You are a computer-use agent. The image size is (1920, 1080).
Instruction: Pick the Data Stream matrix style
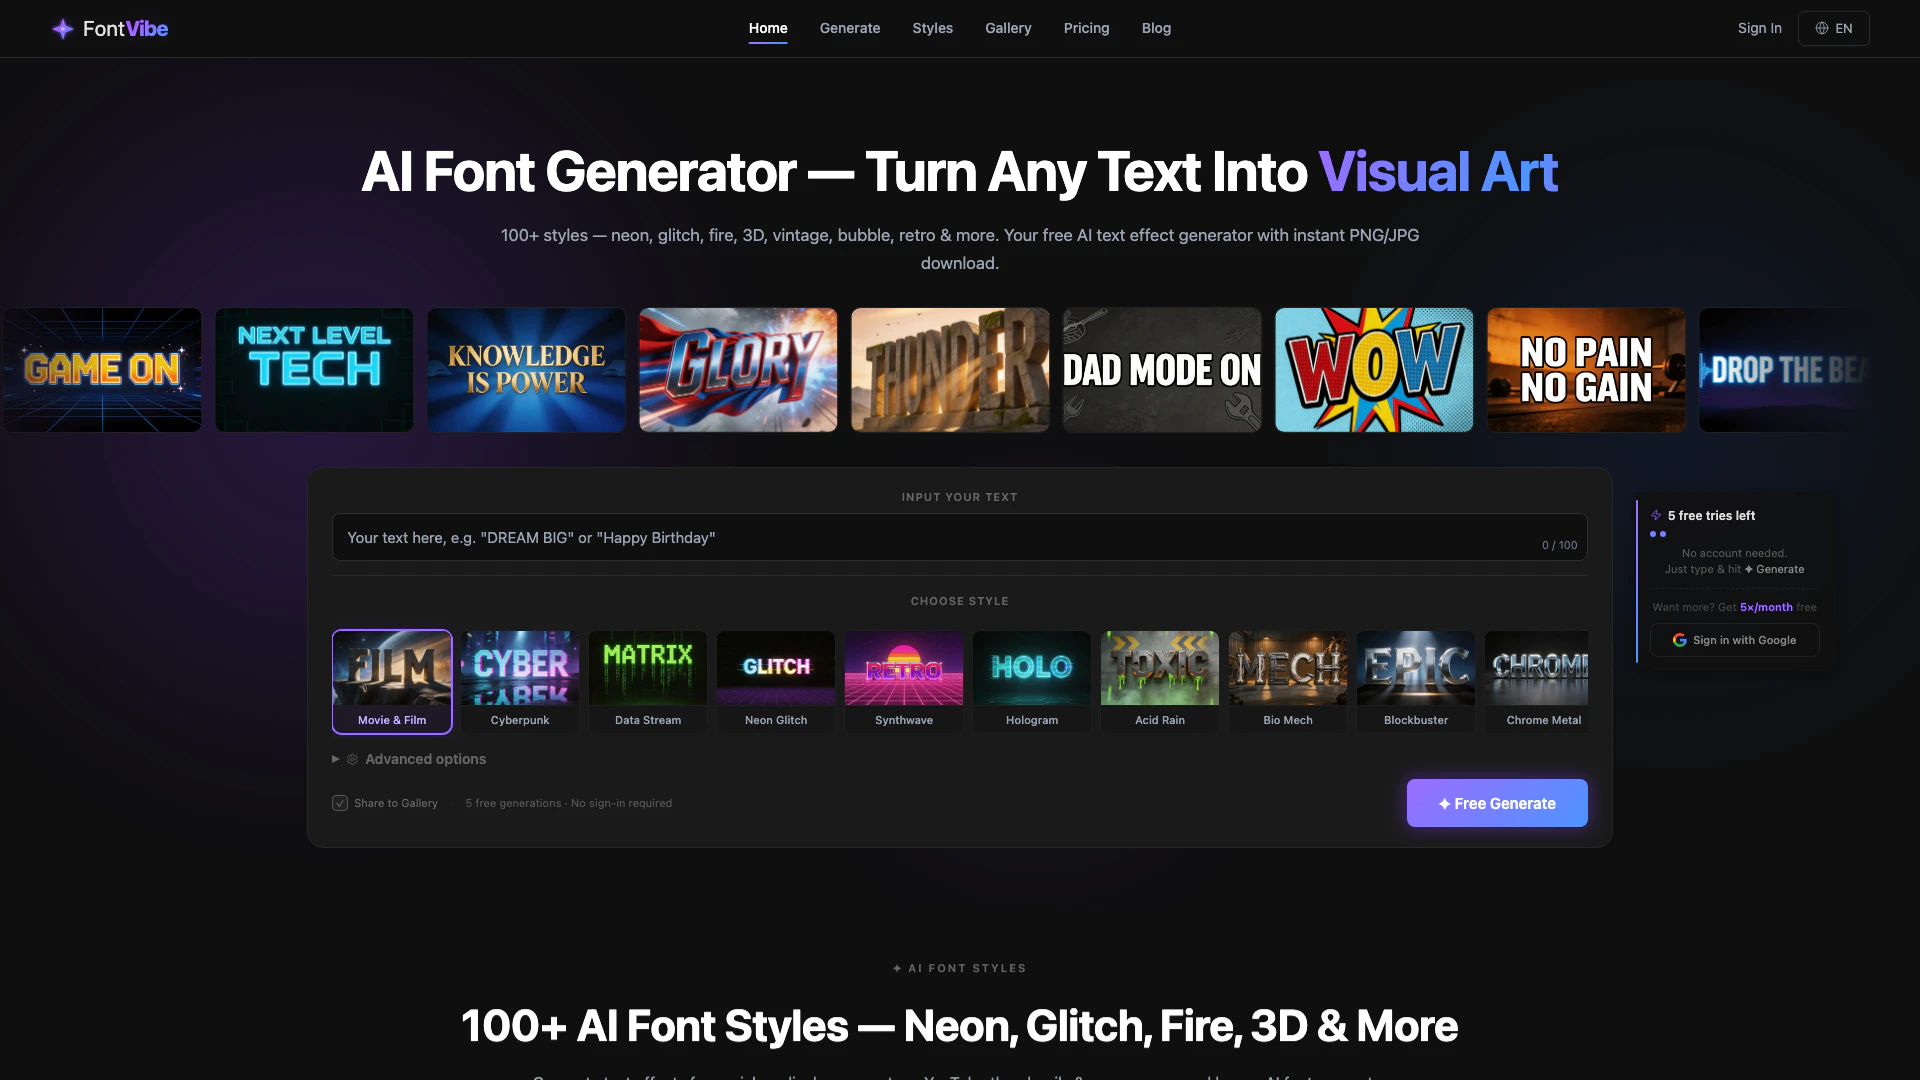pyautogui.click(x=648, y=681)
